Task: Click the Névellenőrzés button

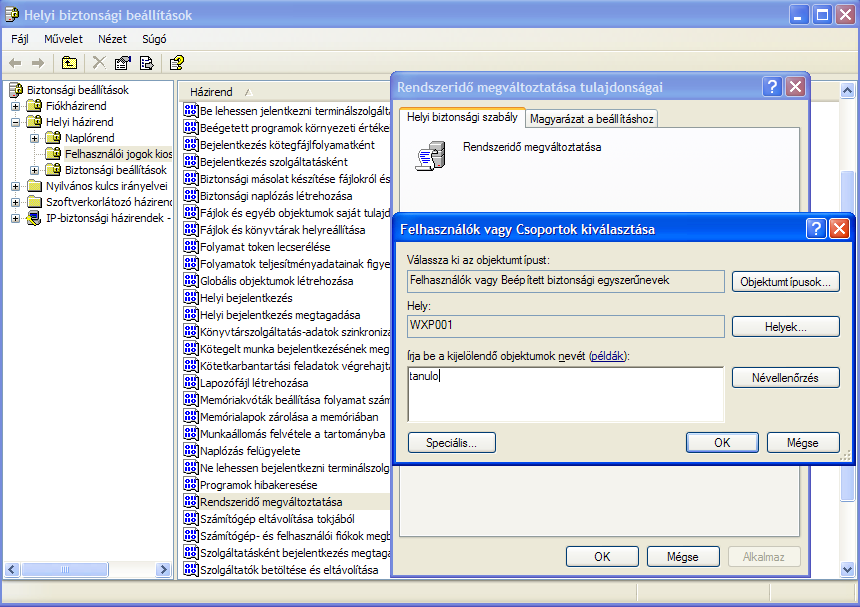Action: coord(785,378)
